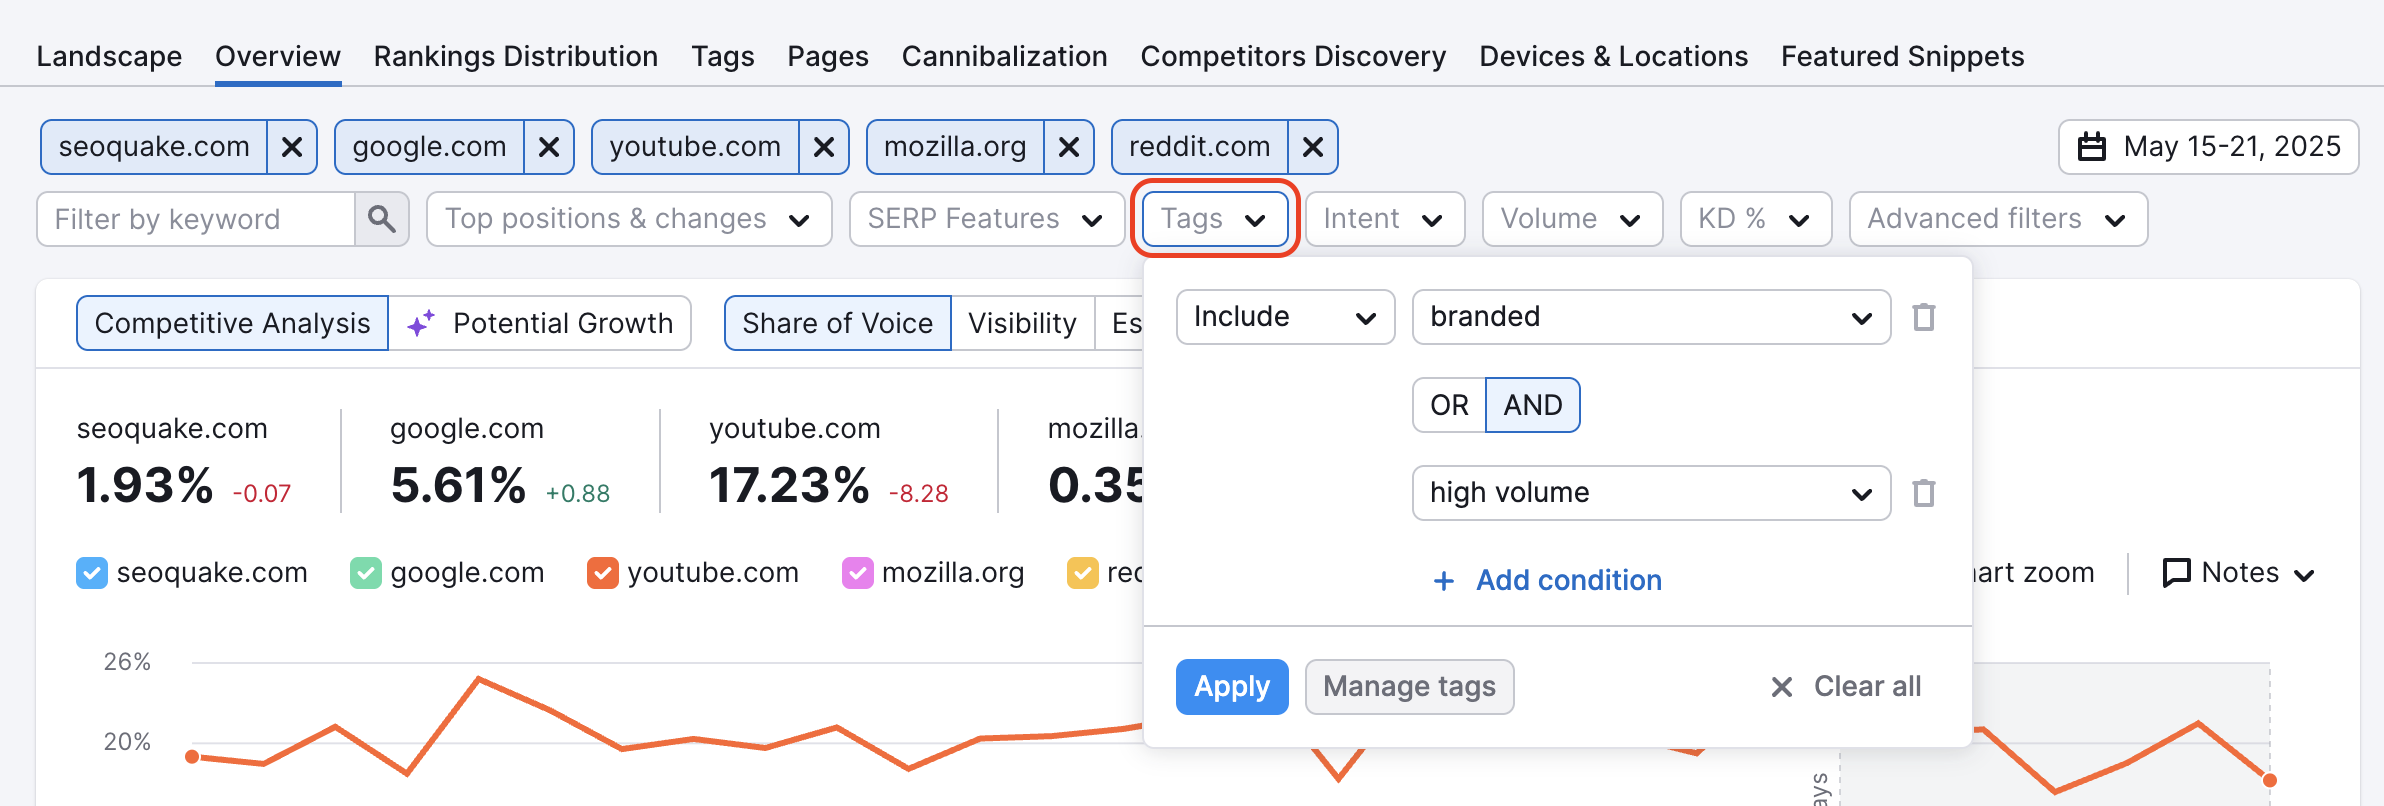The width and height of the screenshot is (2384, 806).
Task: Switch to the Competitors Discovery tab
Action: click(x=1292, y=56)
